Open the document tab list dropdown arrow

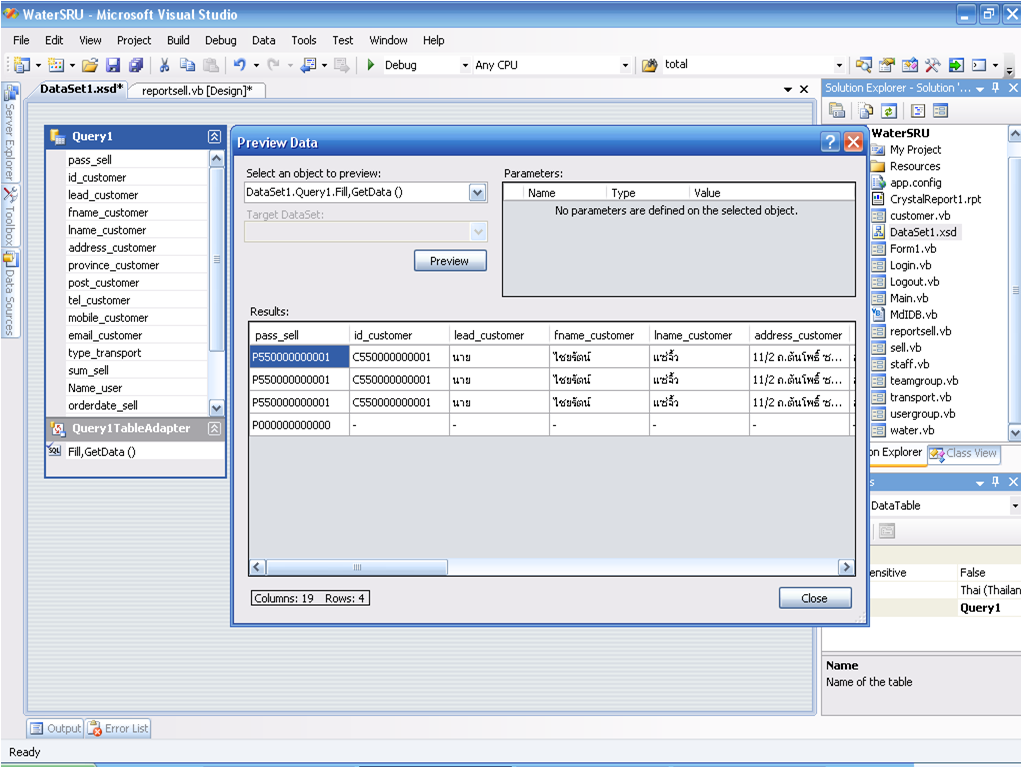tap(788, 89)
